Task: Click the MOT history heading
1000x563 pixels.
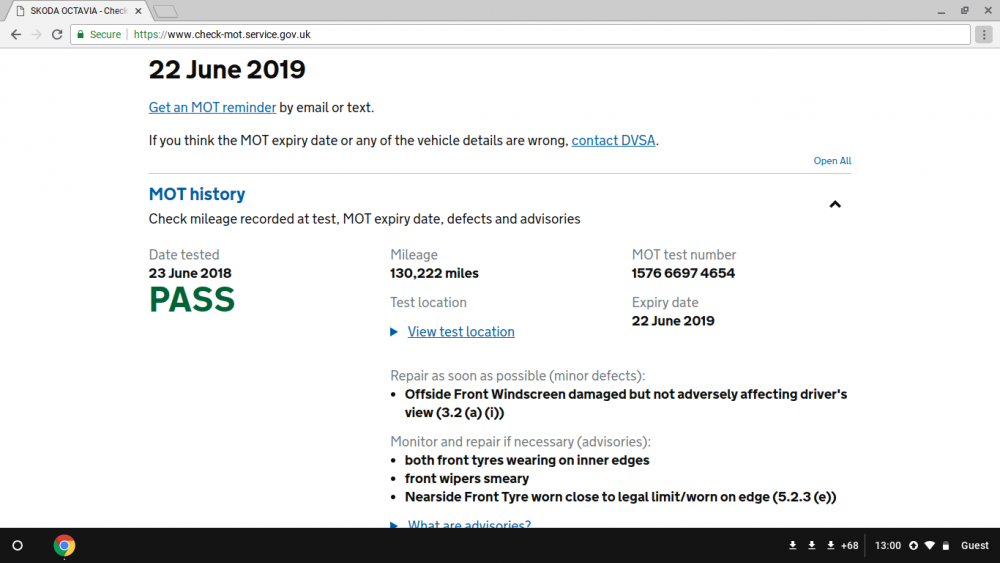Action: (x=197, y=194)
